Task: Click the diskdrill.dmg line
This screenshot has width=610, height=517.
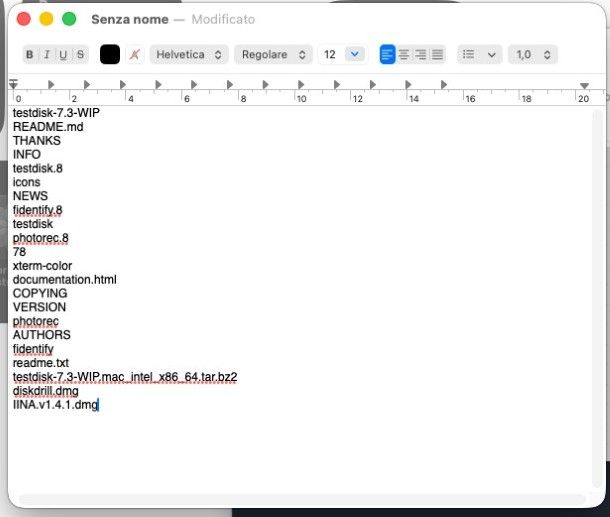Action: [46, 391]
